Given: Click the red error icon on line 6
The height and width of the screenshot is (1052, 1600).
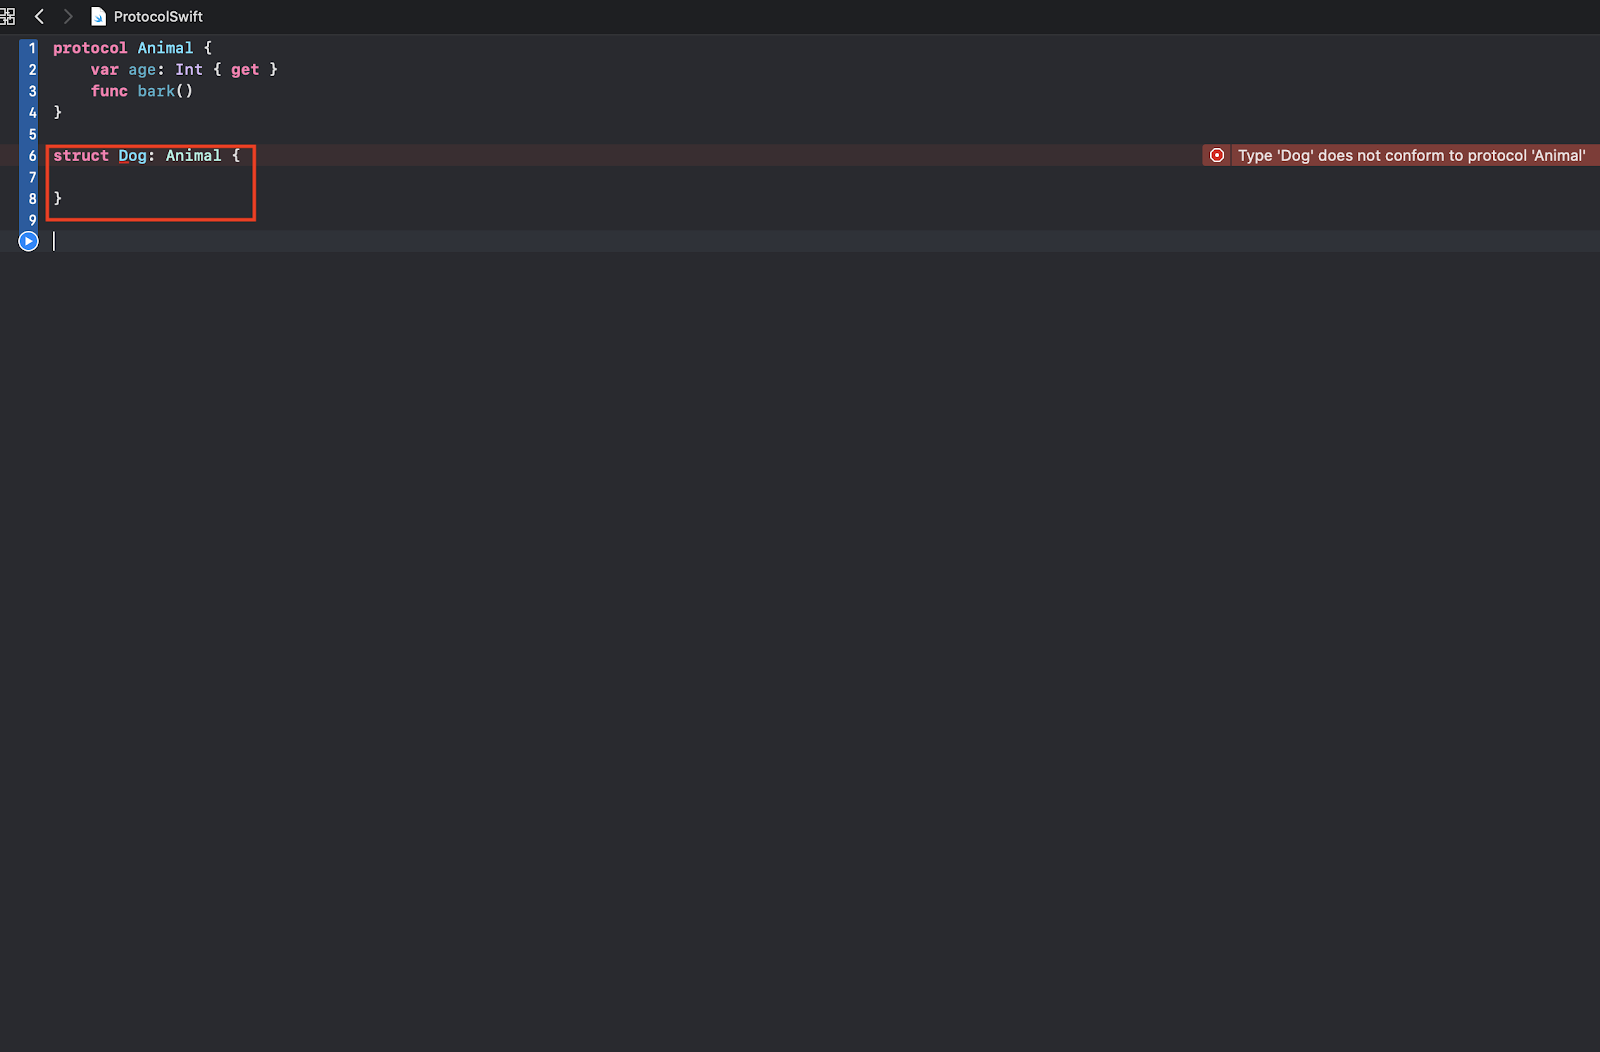Looking at the screenshot, I should coord(1217,155).
